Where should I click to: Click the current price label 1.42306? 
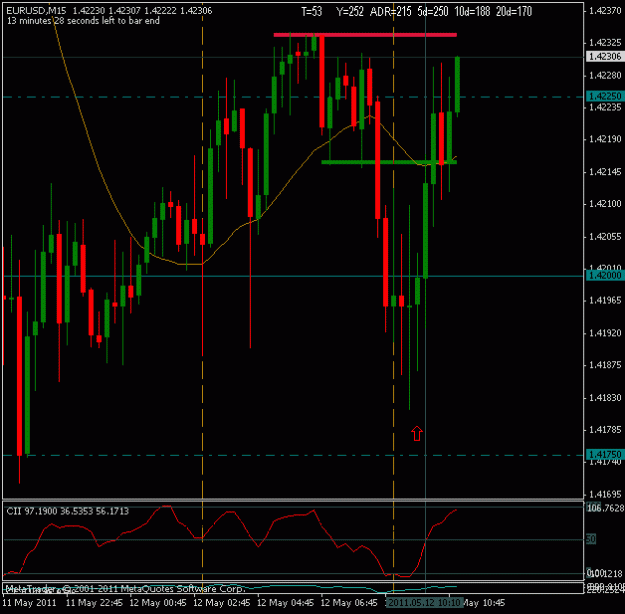605,57
